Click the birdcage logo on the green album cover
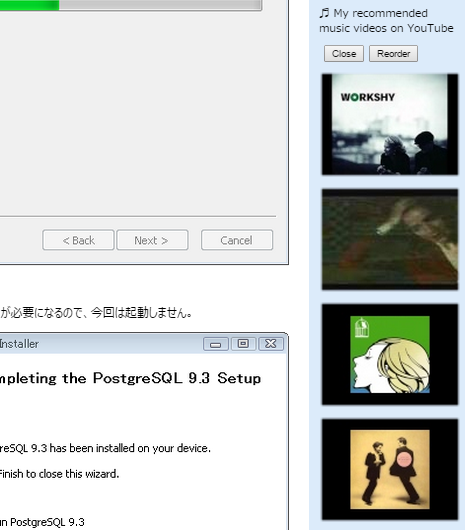 coord(362,327)
